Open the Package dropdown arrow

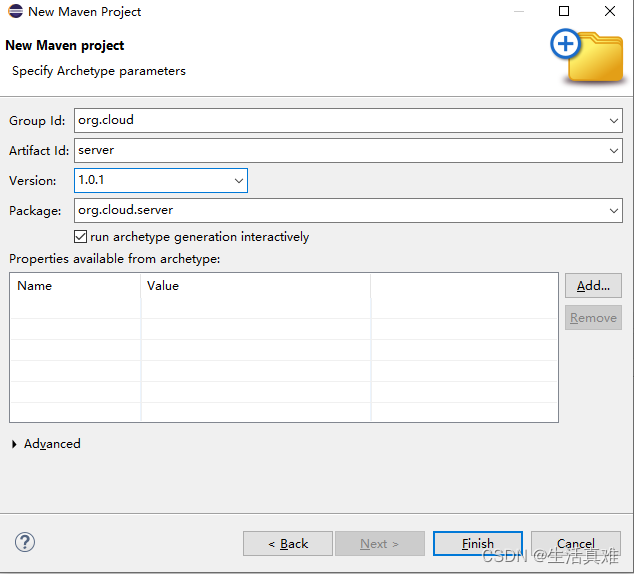613,211
